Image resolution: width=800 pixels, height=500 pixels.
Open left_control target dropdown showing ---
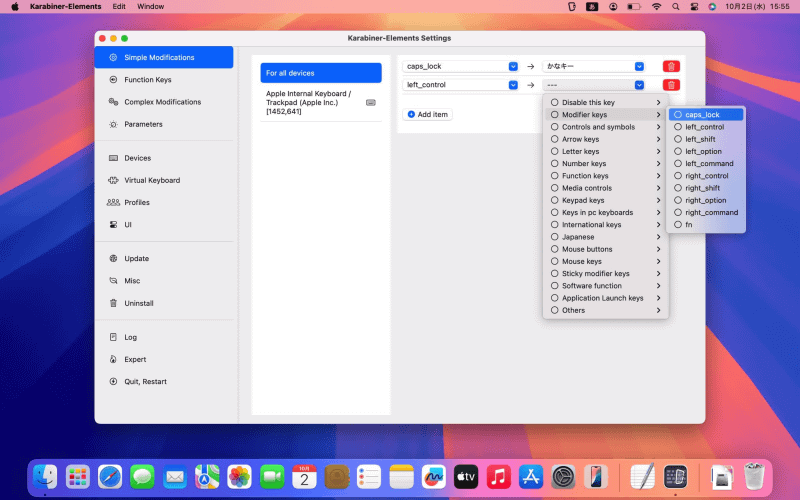coord(593,85)
